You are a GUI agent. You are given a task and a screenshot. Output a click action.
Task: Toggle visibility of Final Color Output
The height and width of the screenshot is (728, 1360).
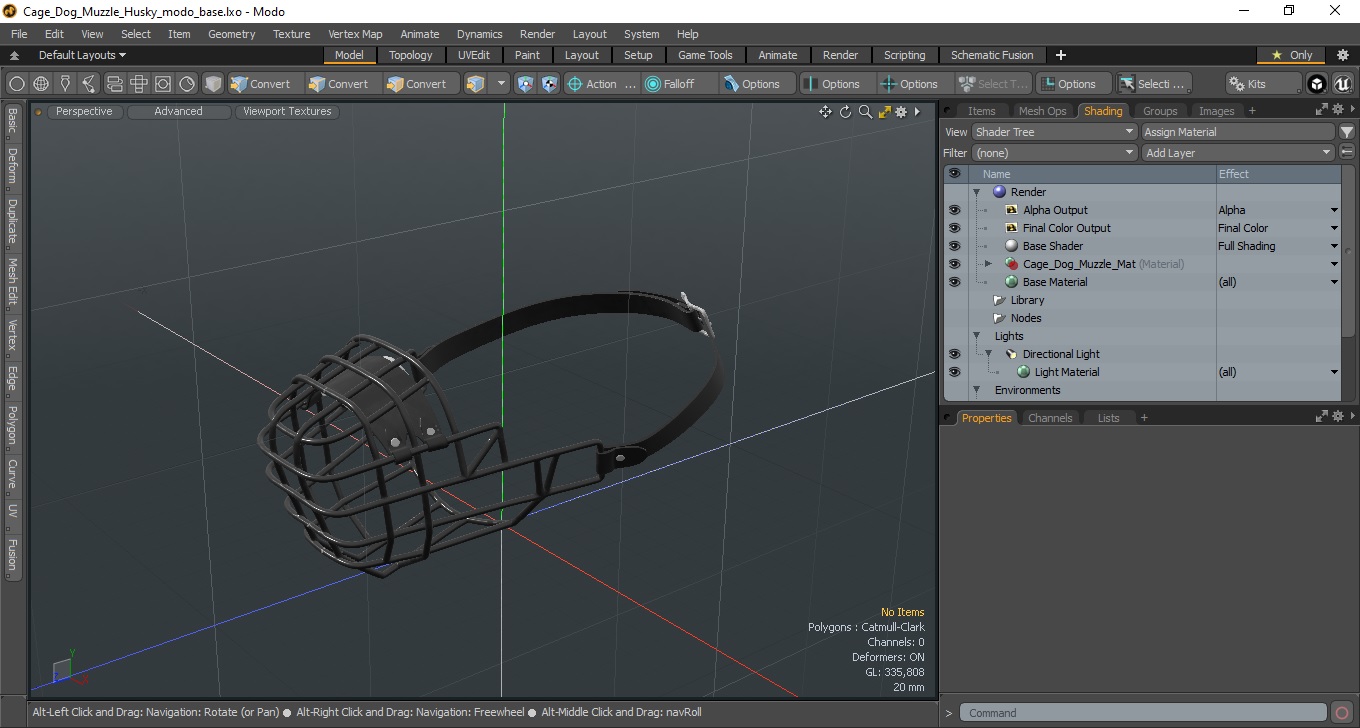[x=954, y=228]
